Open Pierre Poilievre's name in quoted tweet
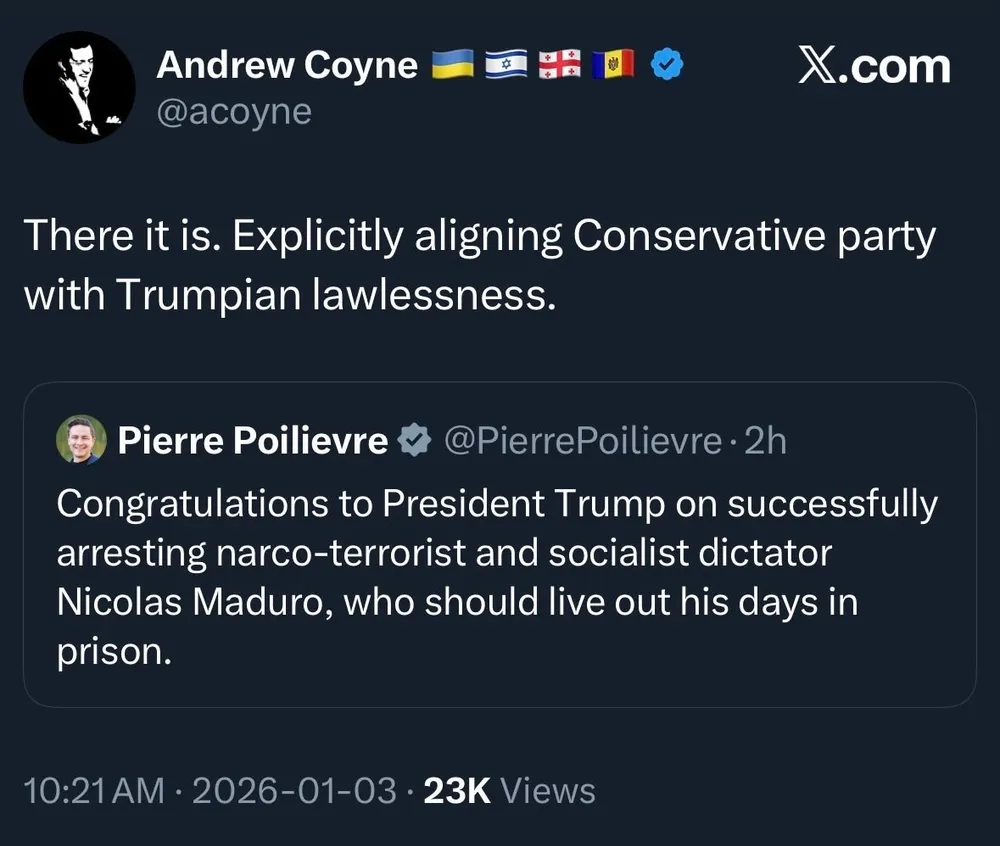The width and height of the screenshot is (1000, 846). pyautogui.click(x=253, y=440)
